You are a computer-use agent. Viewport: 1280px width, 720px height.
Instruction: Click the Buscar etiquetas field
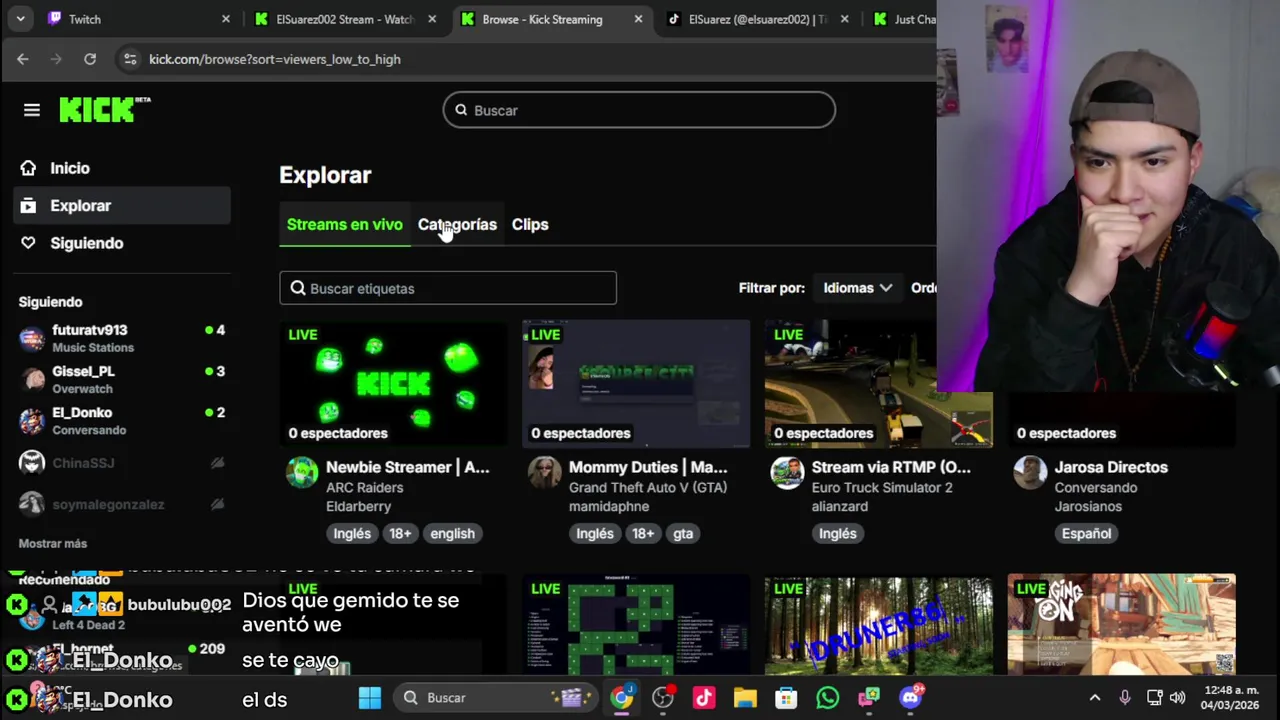[x=448, y=288]
